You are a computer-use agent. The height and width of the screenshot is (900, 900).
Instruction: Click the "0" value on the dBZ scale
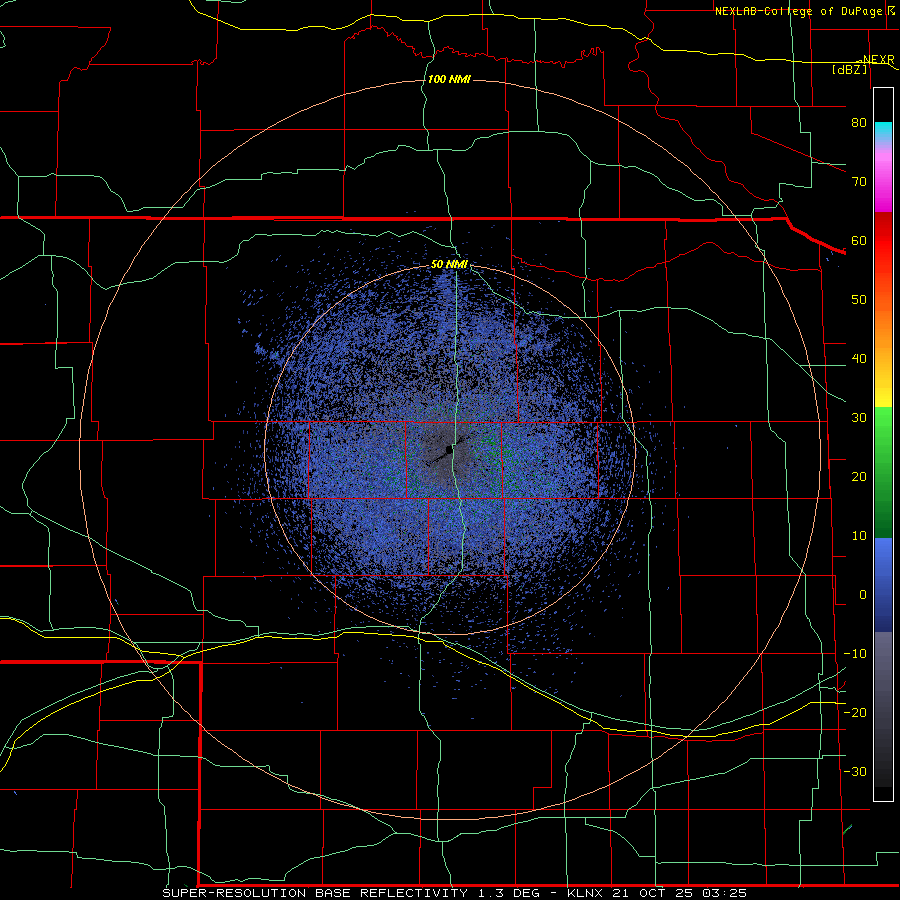(x=863, y=595)
